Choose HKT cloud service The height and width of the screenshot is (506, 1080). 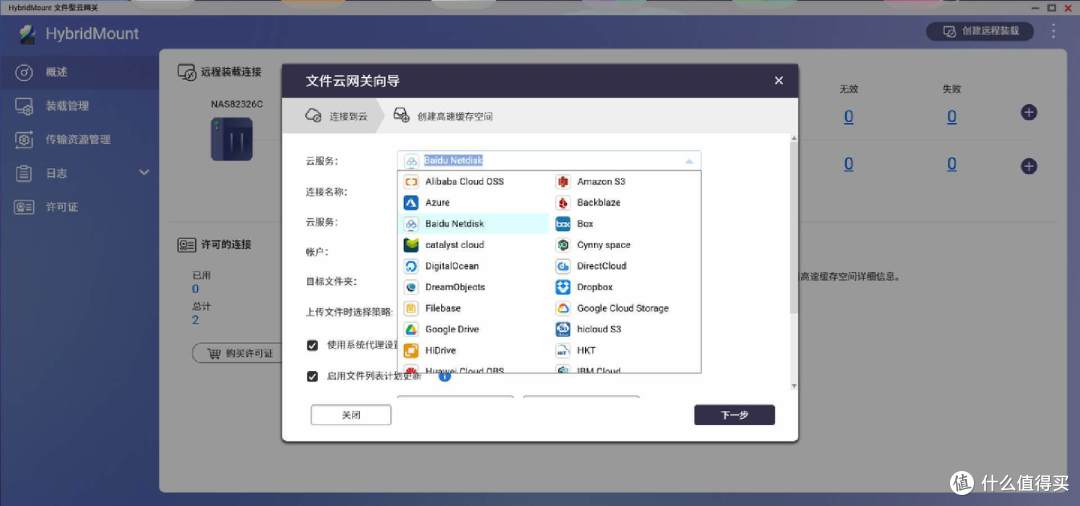tap(625, 350)
